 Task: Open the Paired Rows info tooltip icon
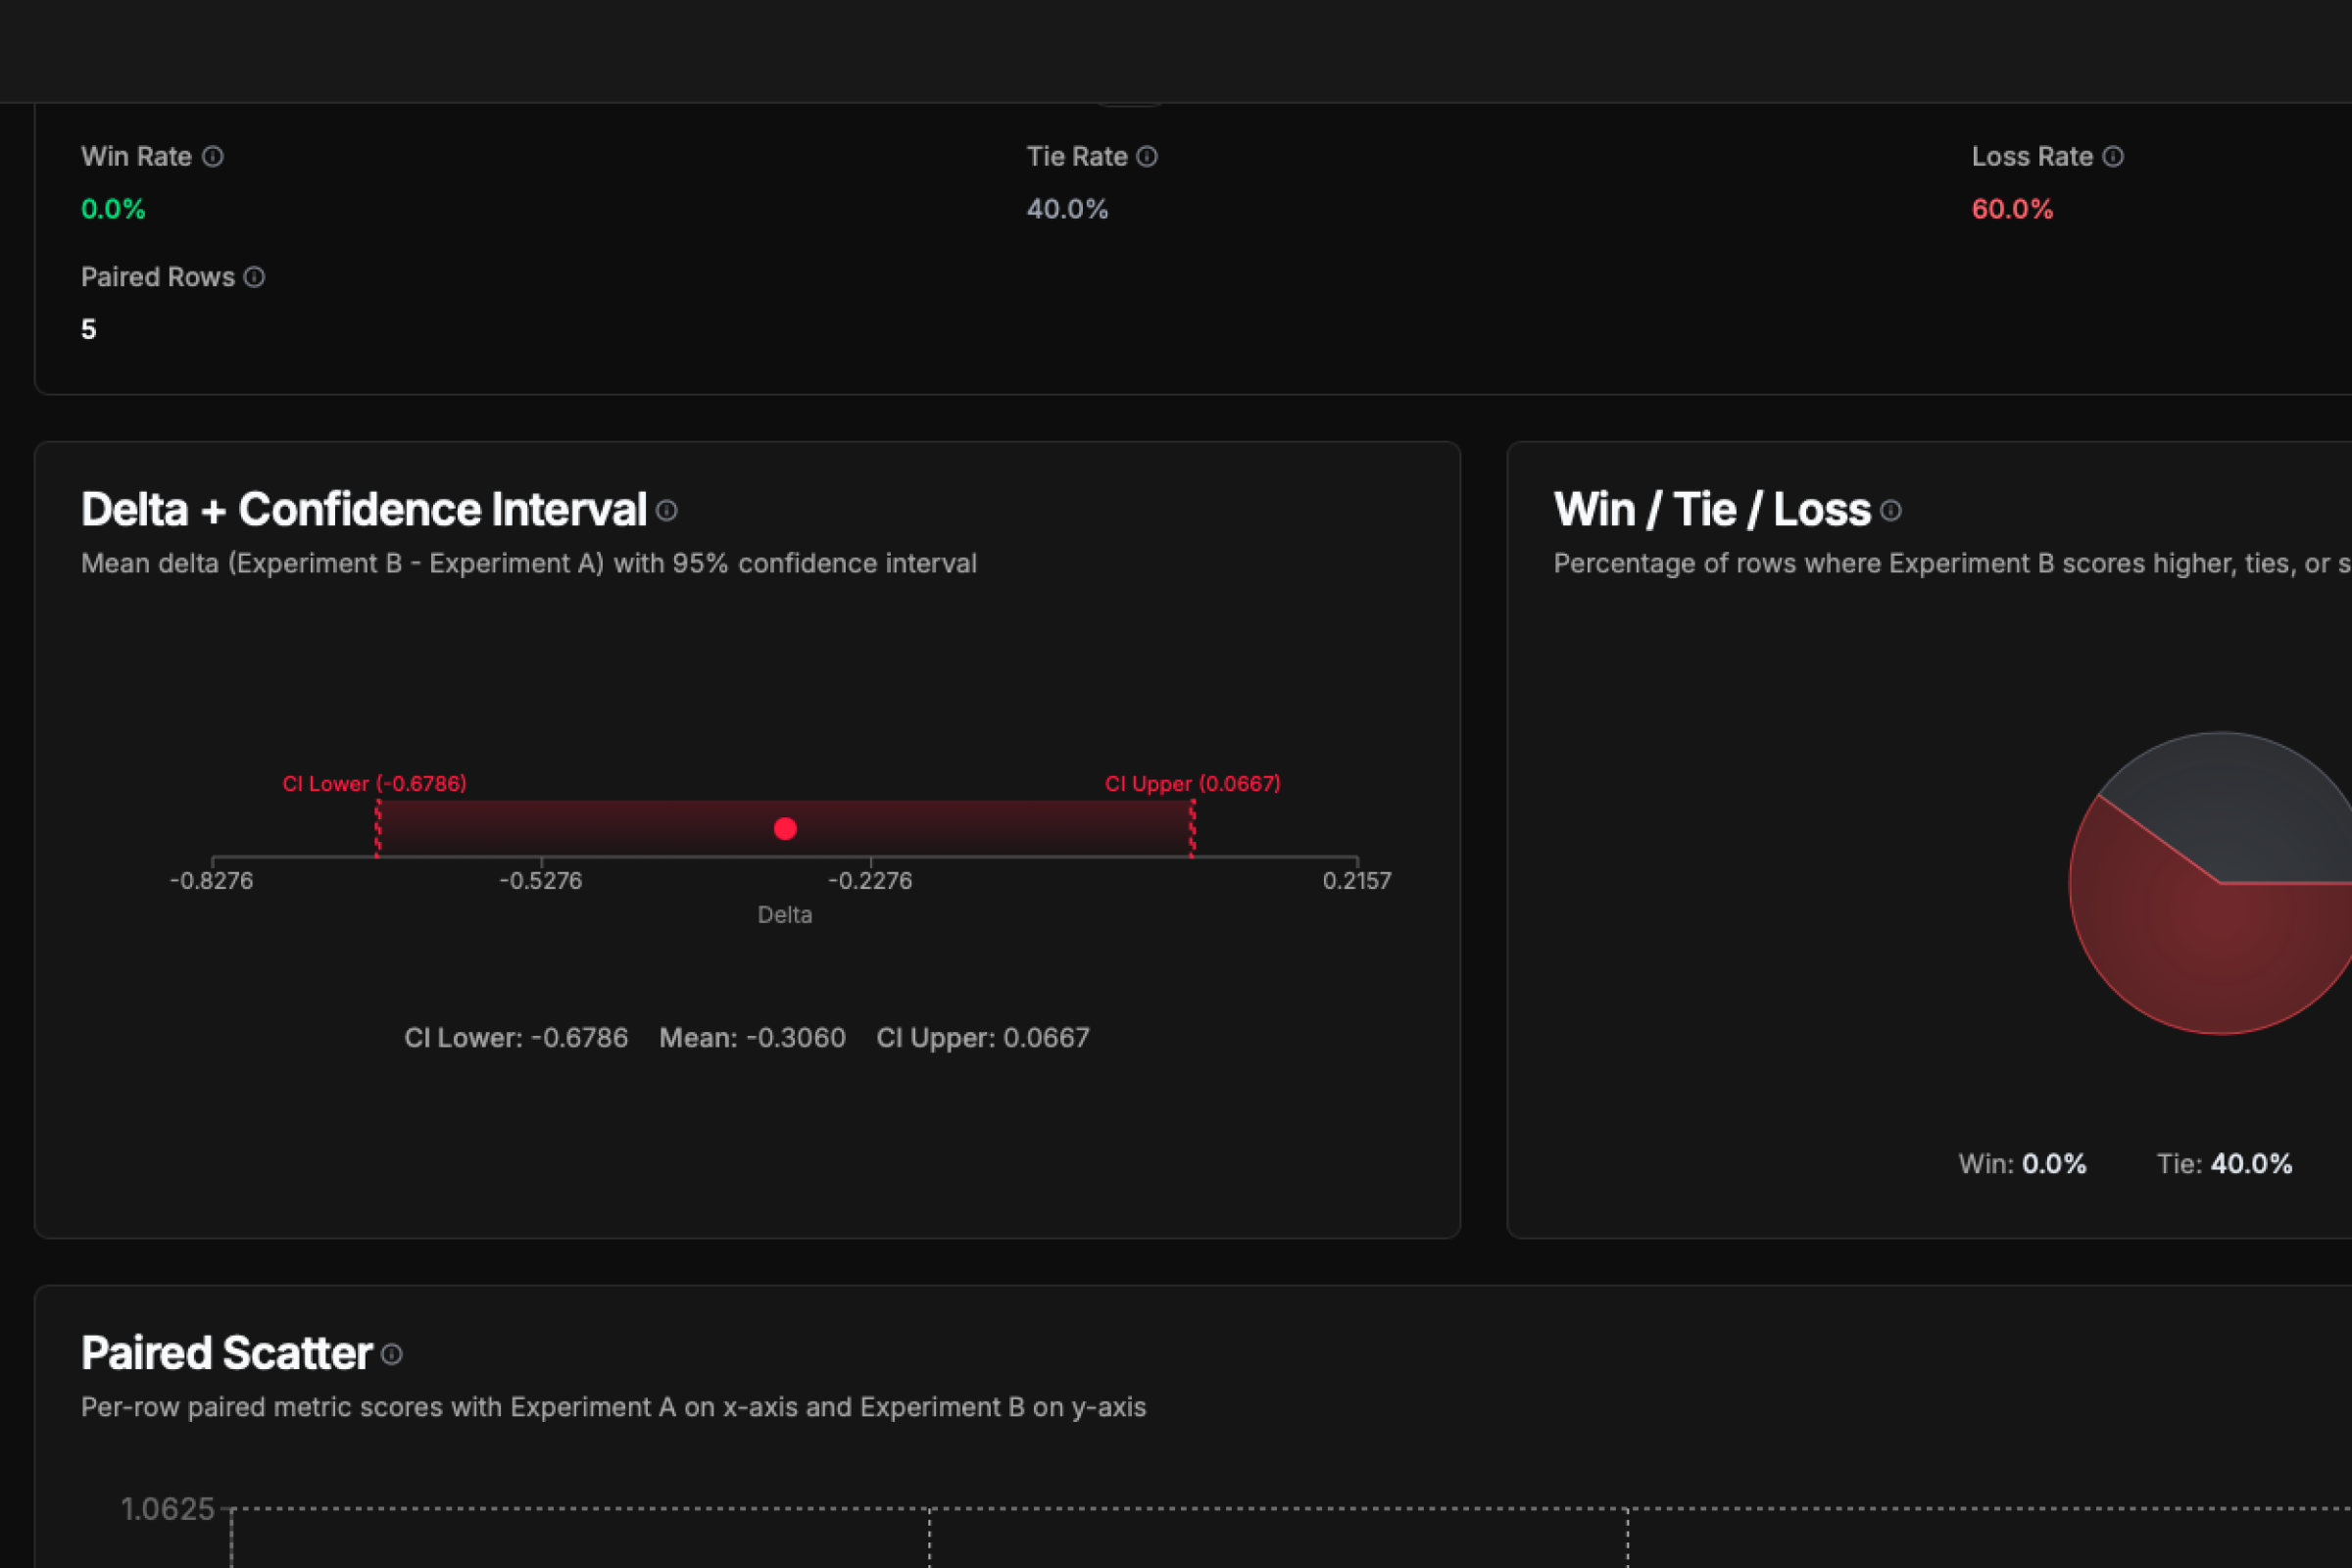click(x=255, y=277)
